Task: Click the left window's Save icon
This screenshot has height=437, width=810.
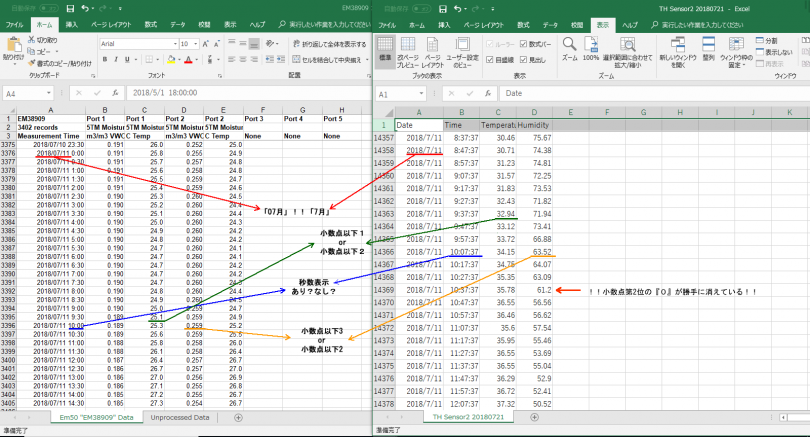Action: (x=70, y=8)
